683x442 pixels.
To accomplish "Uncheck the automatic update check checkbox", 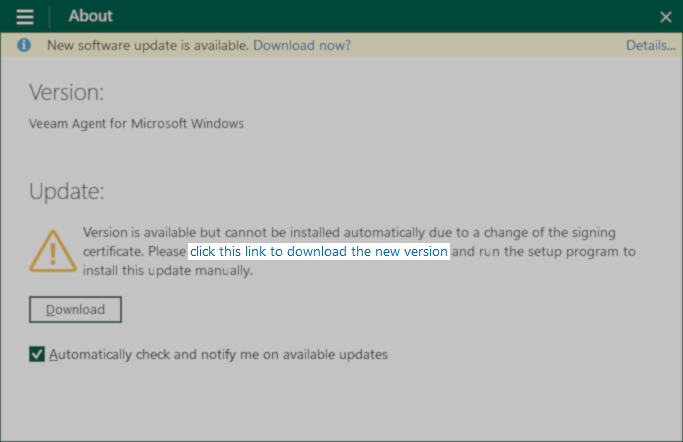I will point(37,354).
